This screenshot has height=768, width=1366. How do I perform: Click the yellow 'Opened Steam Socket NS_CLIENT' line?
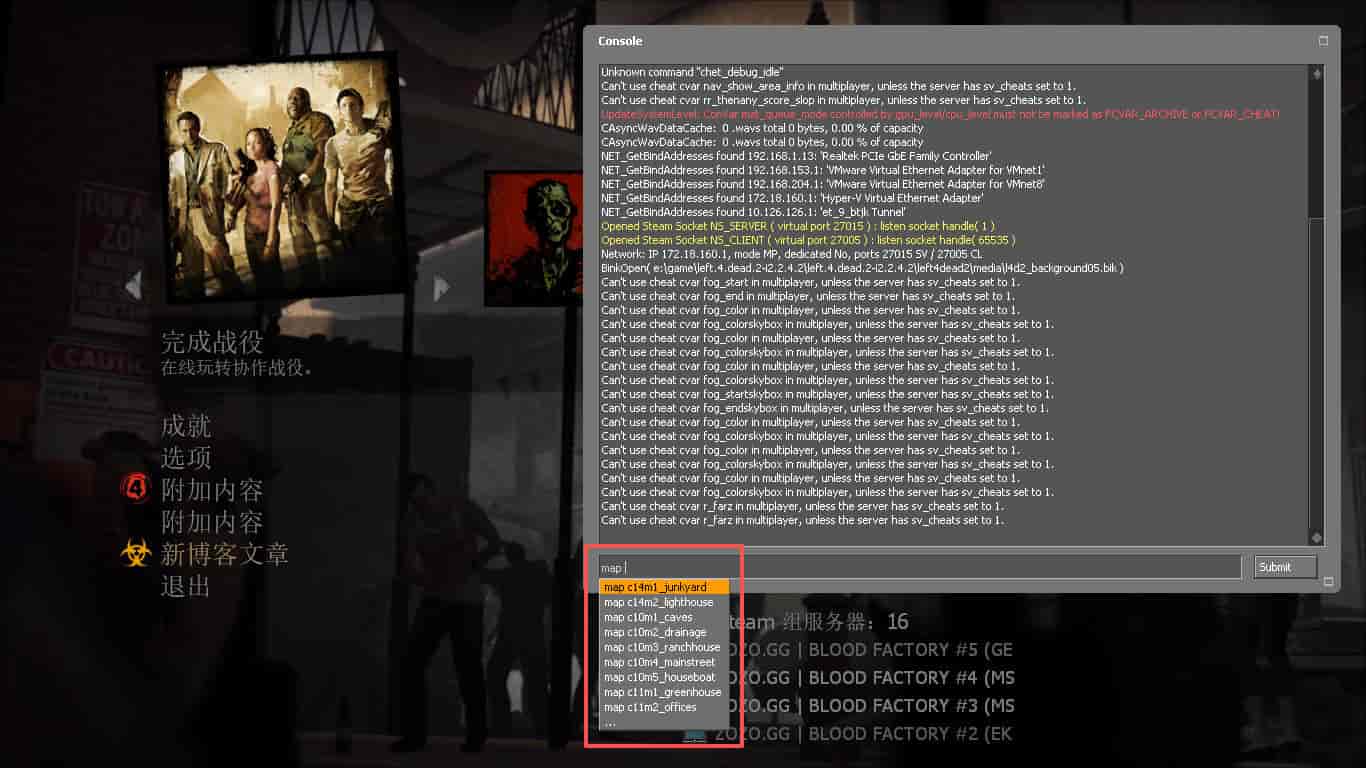808,240
